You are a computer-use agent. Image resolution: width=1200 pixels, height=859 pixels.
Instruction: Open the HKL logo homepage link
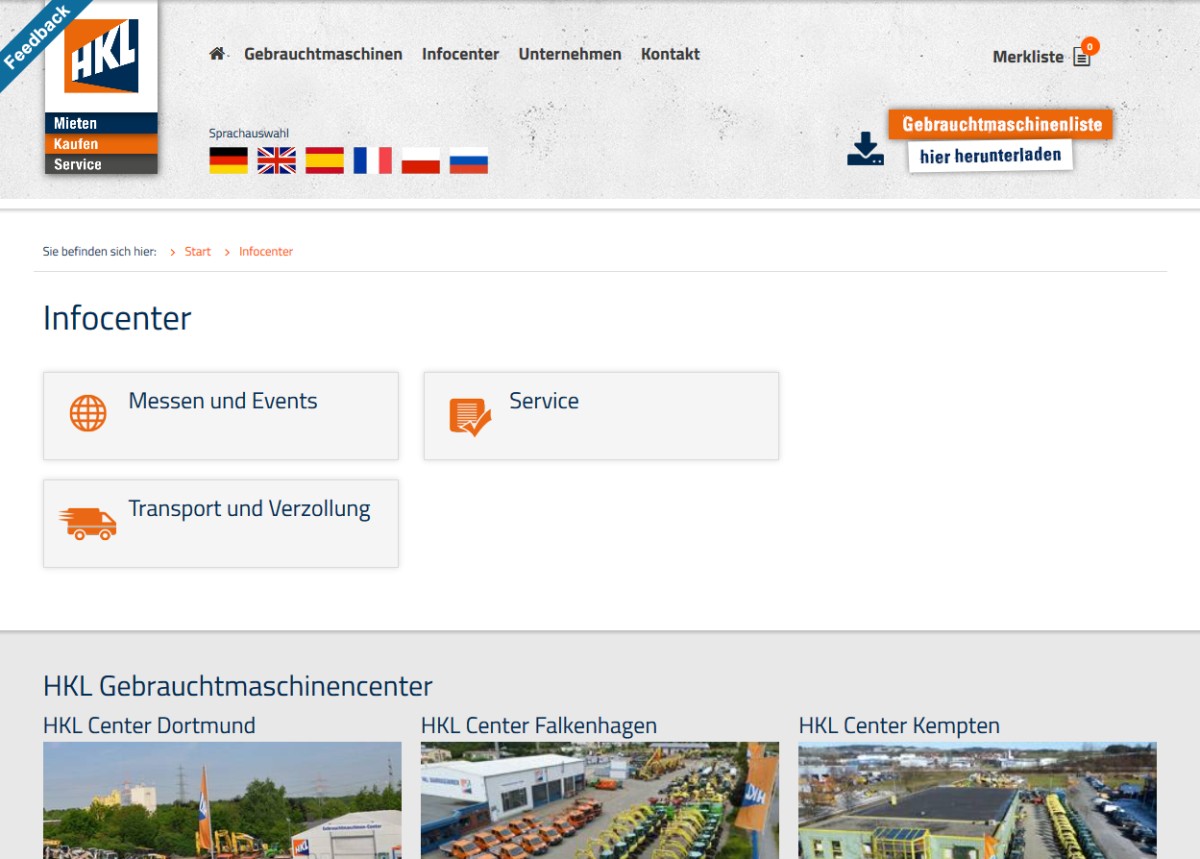tap(101, 56)
